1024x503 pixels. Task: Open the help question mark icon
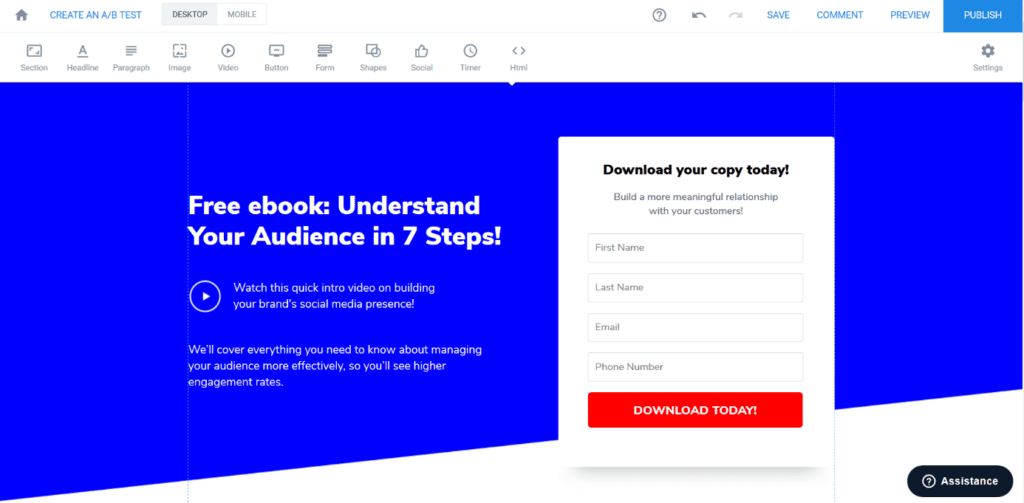coord(660,15)
